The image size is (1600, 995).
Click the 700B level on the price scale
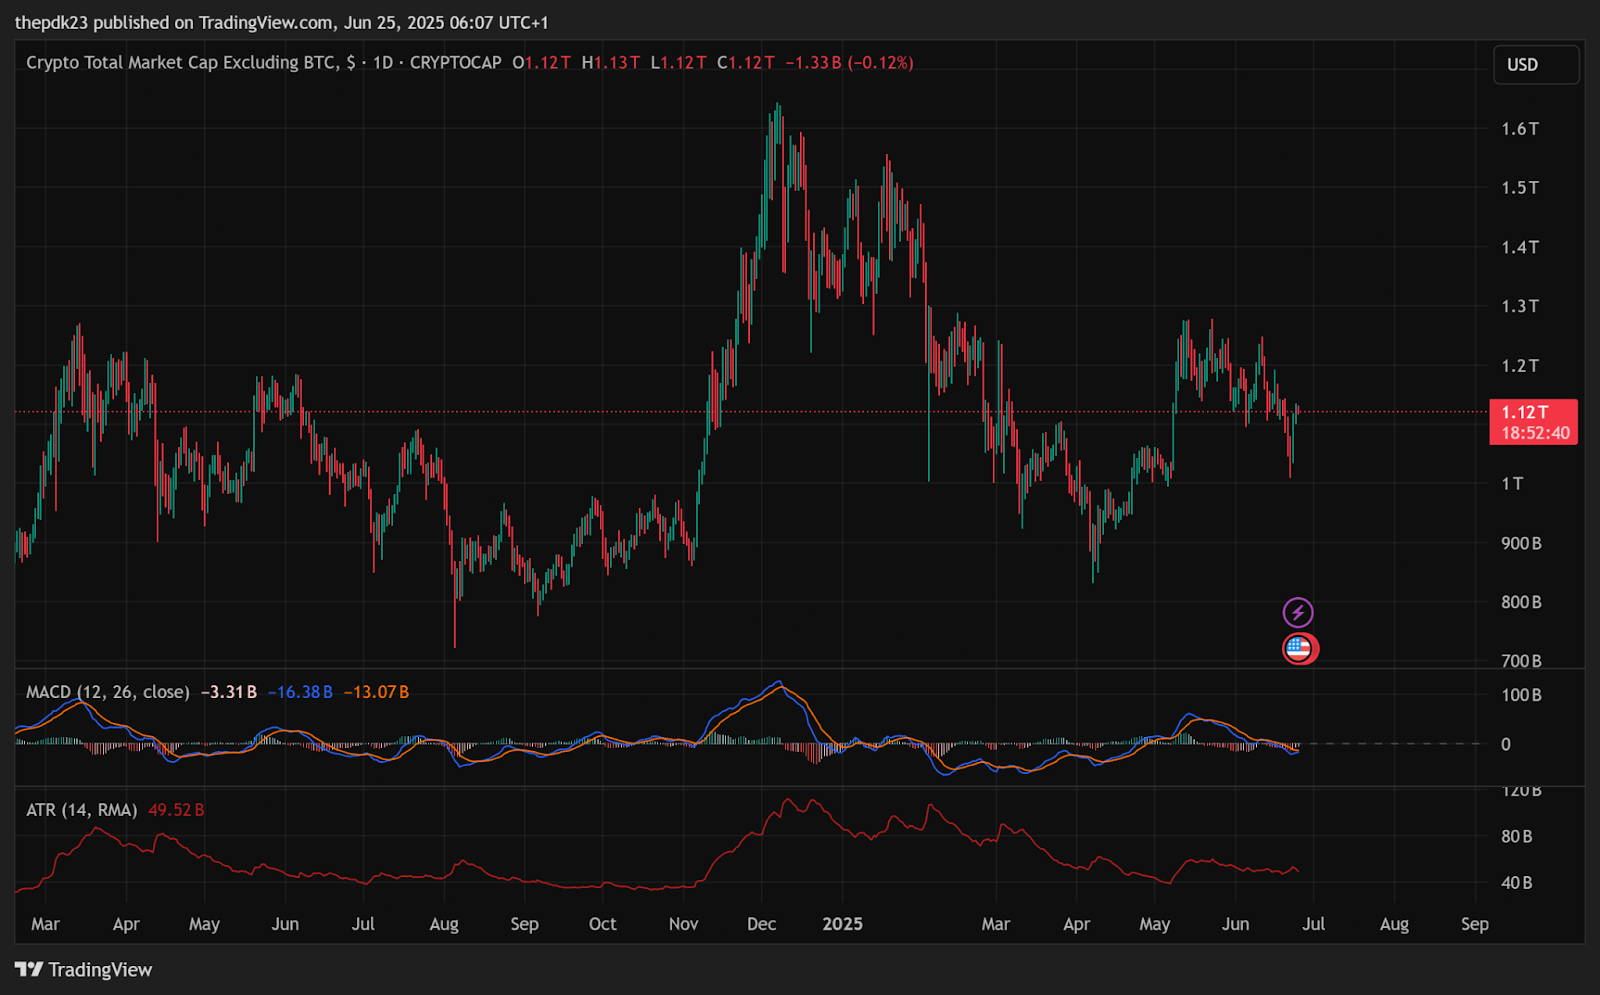[1520, 661]
